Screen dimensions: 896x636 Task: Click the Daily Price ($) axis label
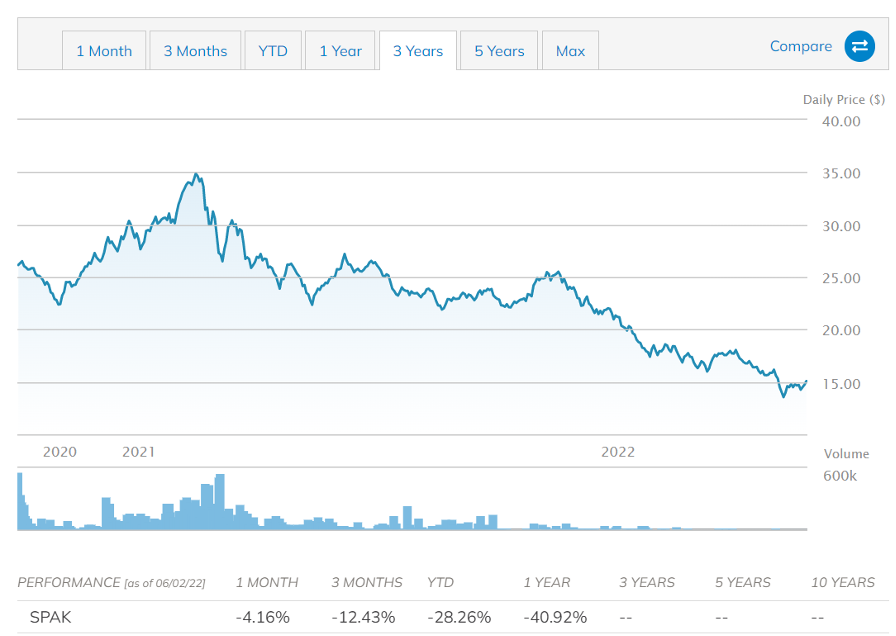pos(843,99)
